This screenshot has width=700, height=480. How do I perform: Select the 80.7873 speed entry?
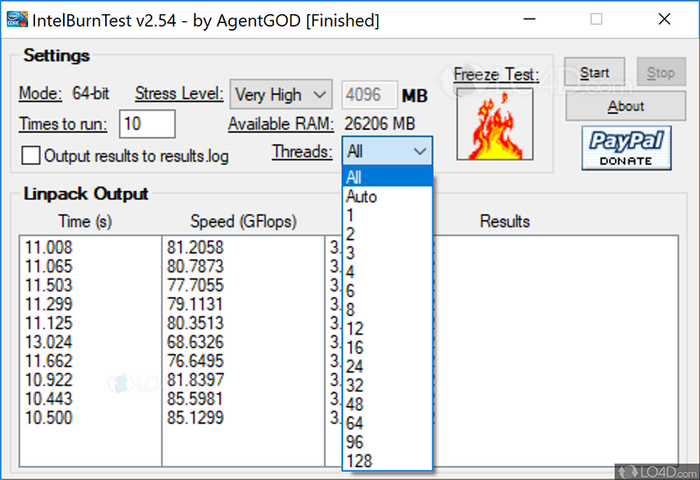[195, 267]
